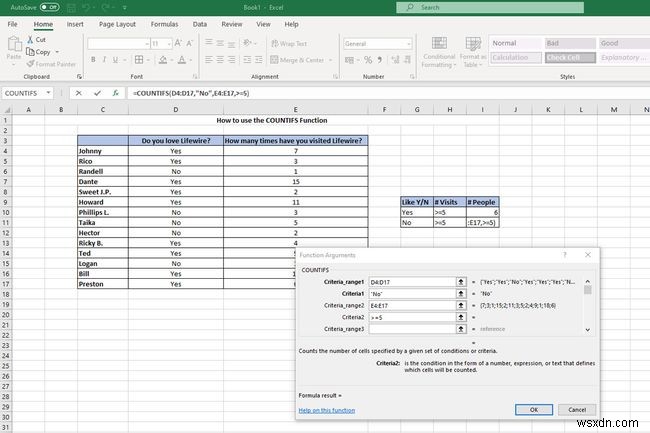Open the Copy options arrow

coord(57,52)
